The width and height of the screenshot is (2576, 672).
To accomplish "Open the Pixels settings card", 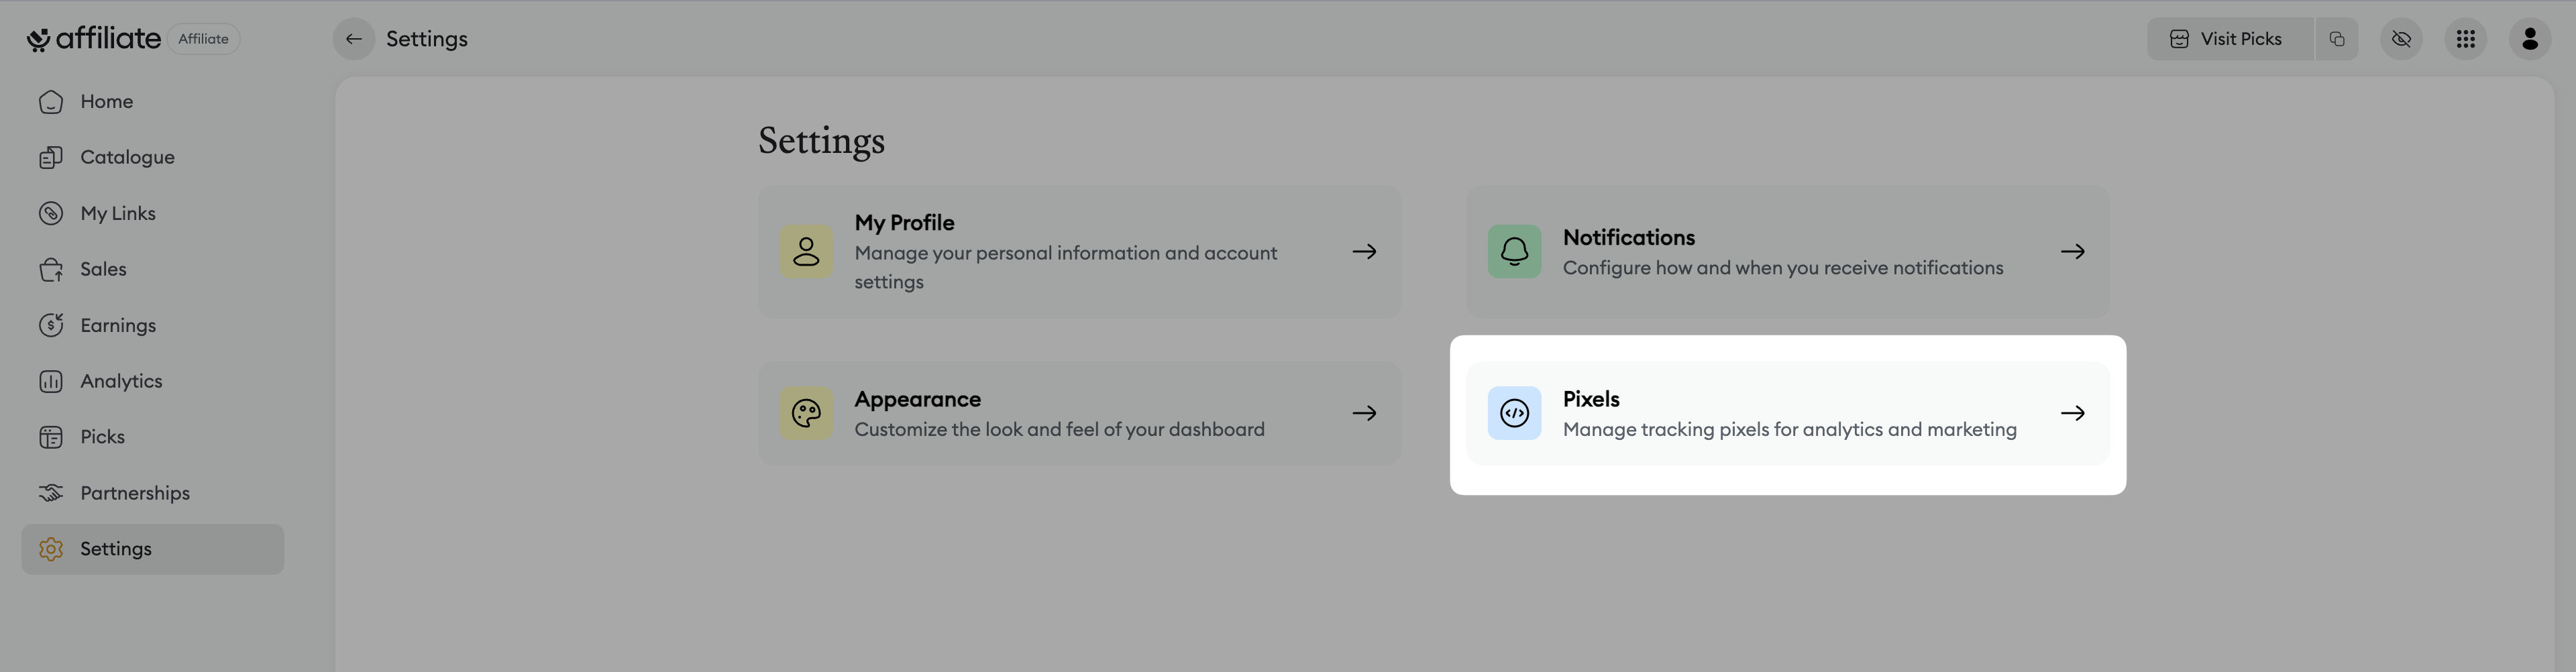I will tap(1787, 413).
